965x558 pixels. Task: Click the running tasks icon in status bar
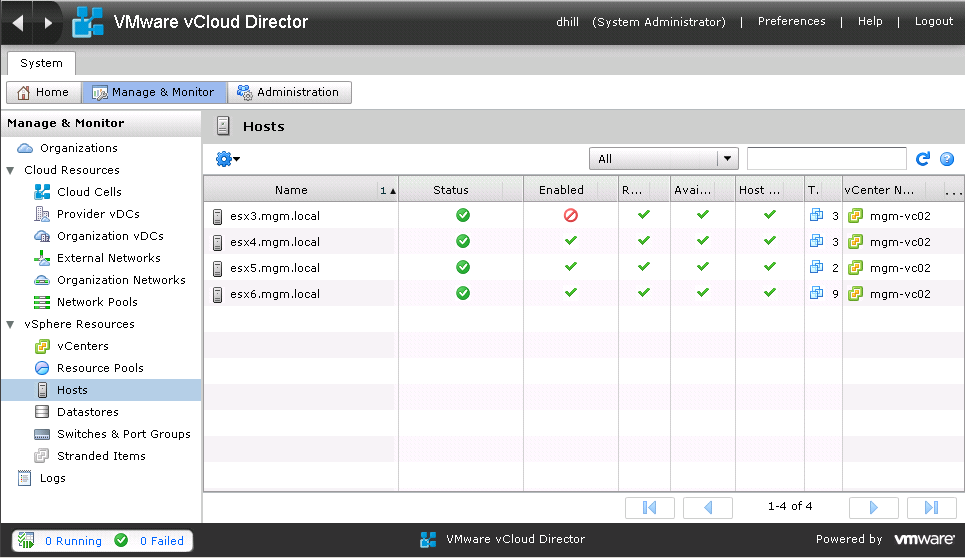pos(26,540)
